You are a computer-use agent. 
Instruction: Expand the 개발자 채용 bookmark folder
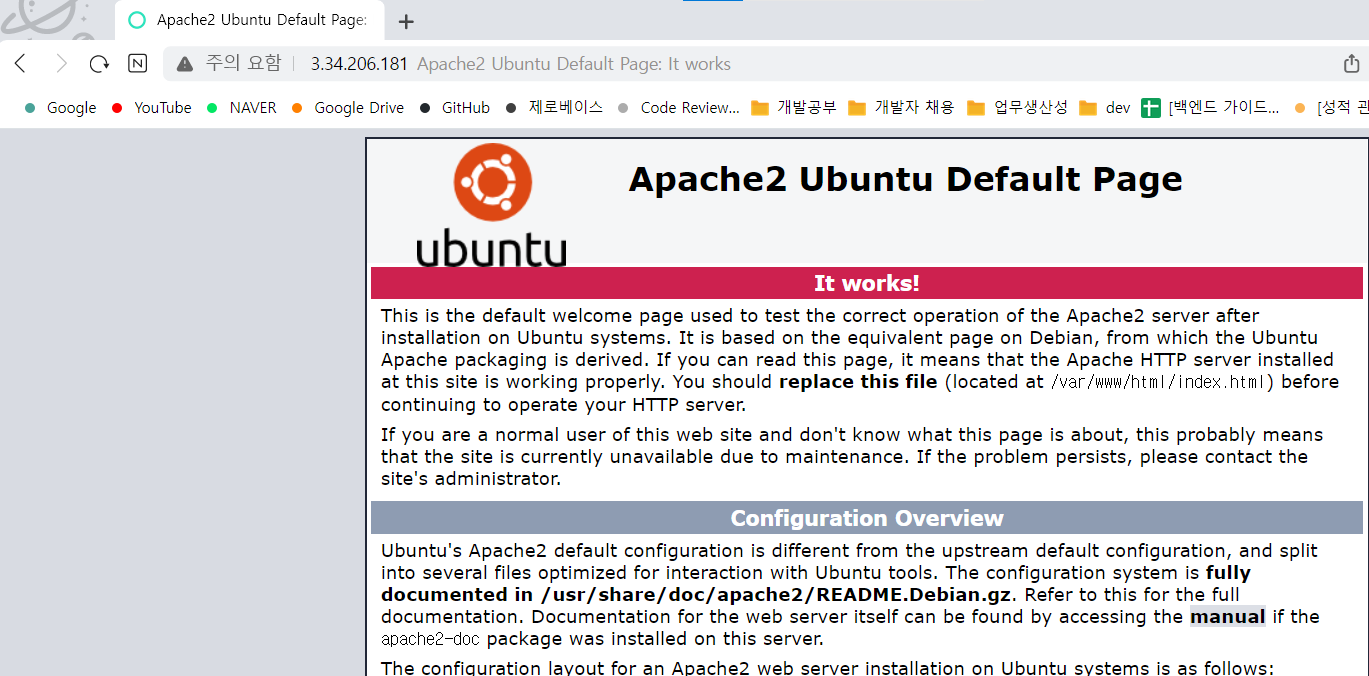pos(901,108)
